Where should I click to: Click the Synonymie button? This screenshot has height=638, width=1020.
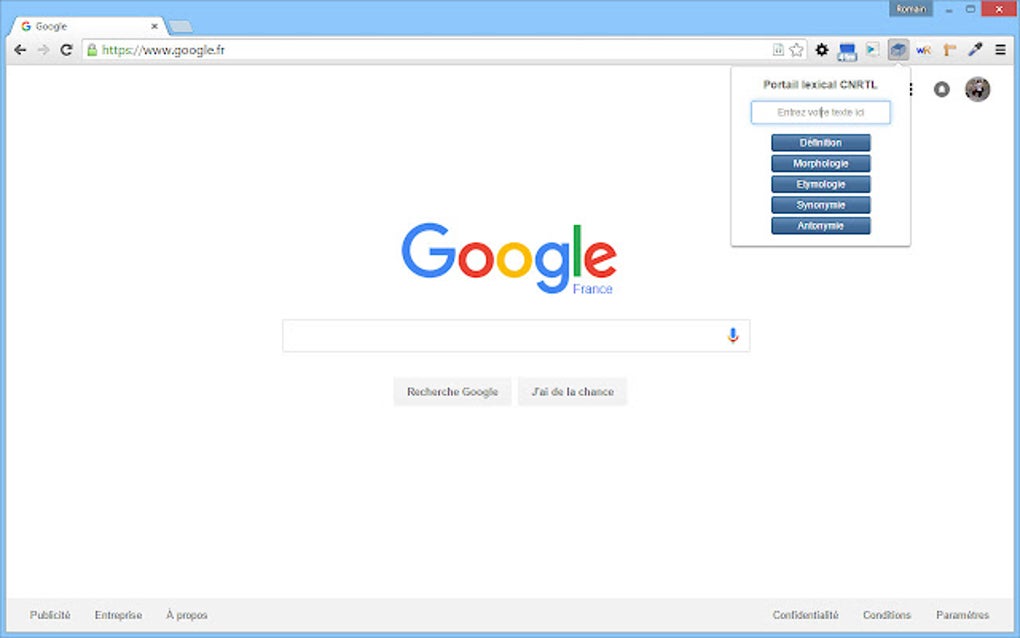click(820, 204)
